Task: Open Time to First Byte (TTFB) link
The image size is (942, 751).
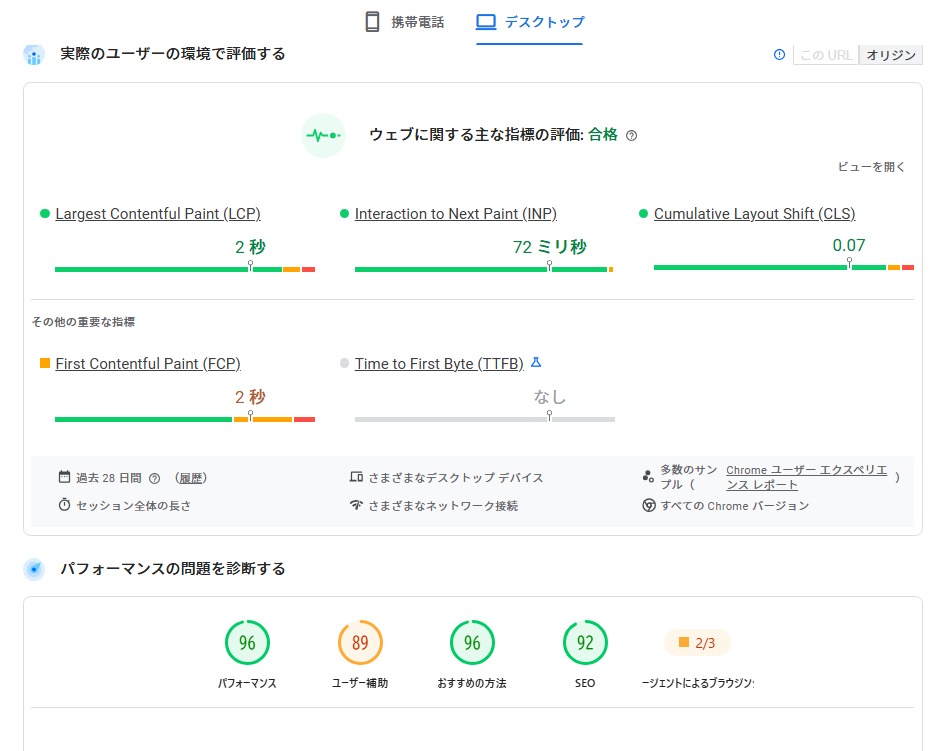Action: (x=439, y=364)
